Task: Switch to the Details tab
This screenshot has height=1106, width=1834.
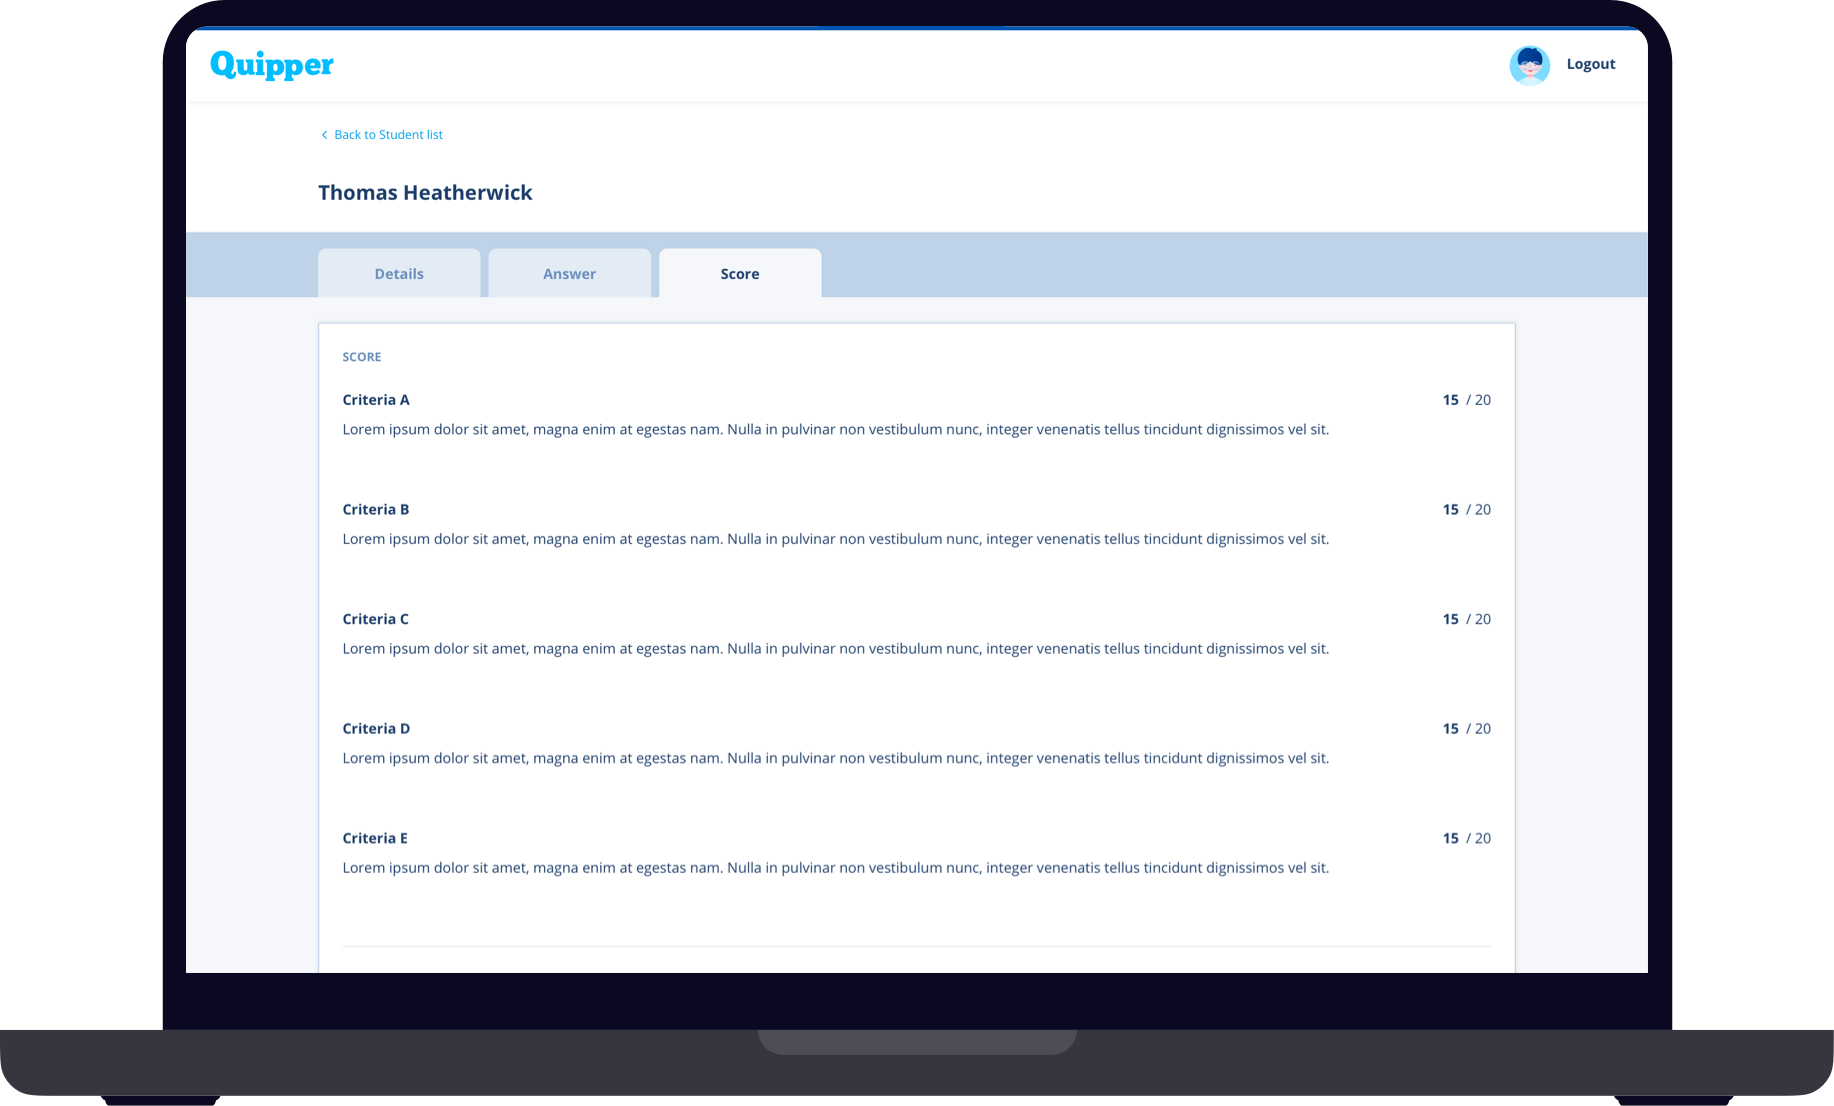Action: [x=399, y=274]
